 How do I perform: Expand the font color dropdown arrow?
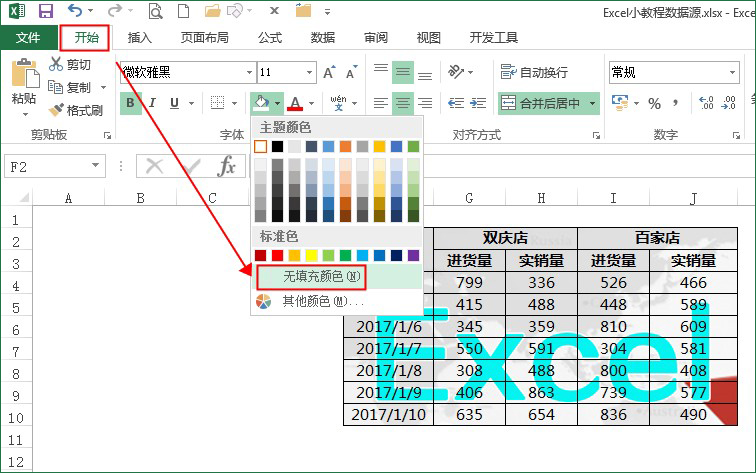pyautogui.click(x=311, y=103)
